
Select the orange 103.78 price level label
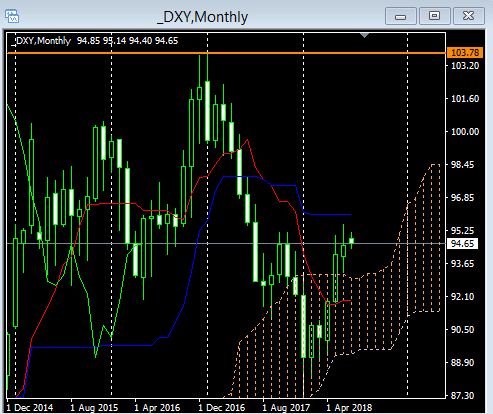point(465,53)
